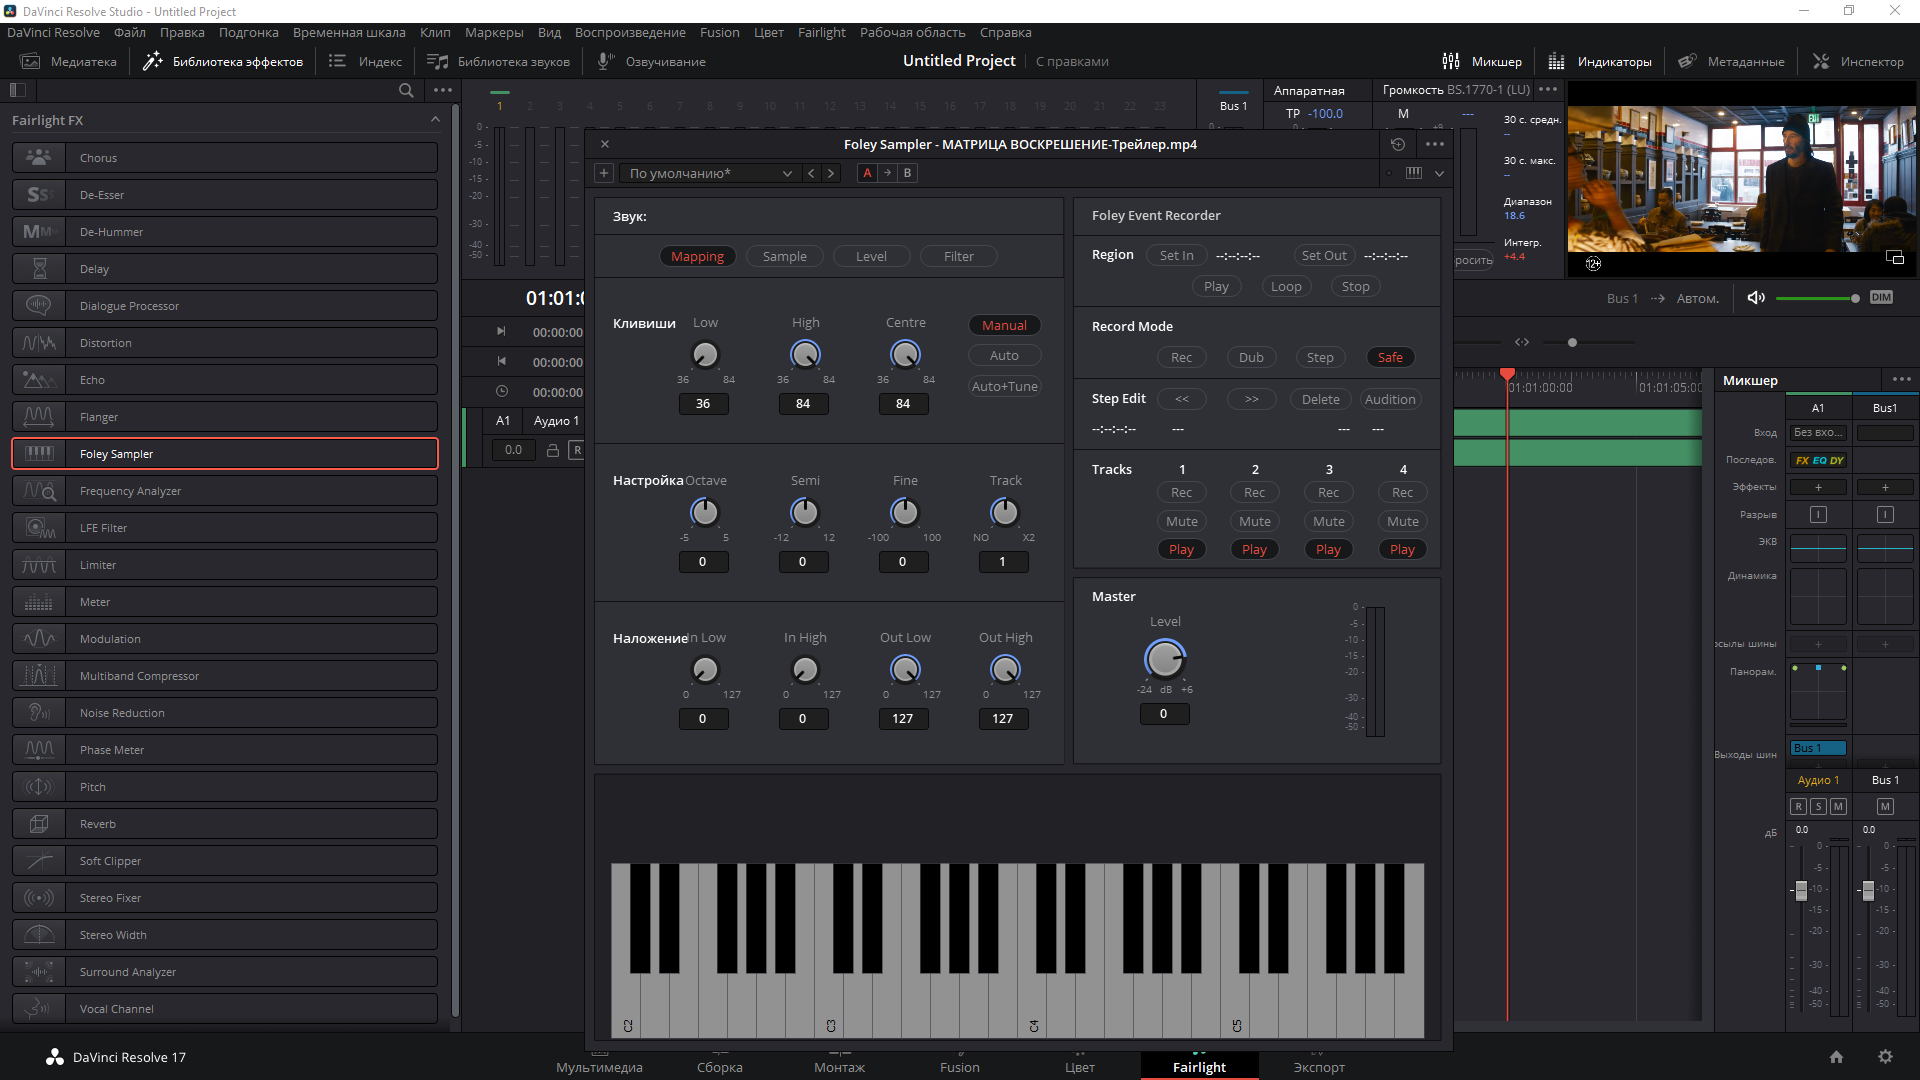Enable Auto key mapping mode
Image resolution: width=1920 pixels, height=1080 pixels.
coord(1004,356)
